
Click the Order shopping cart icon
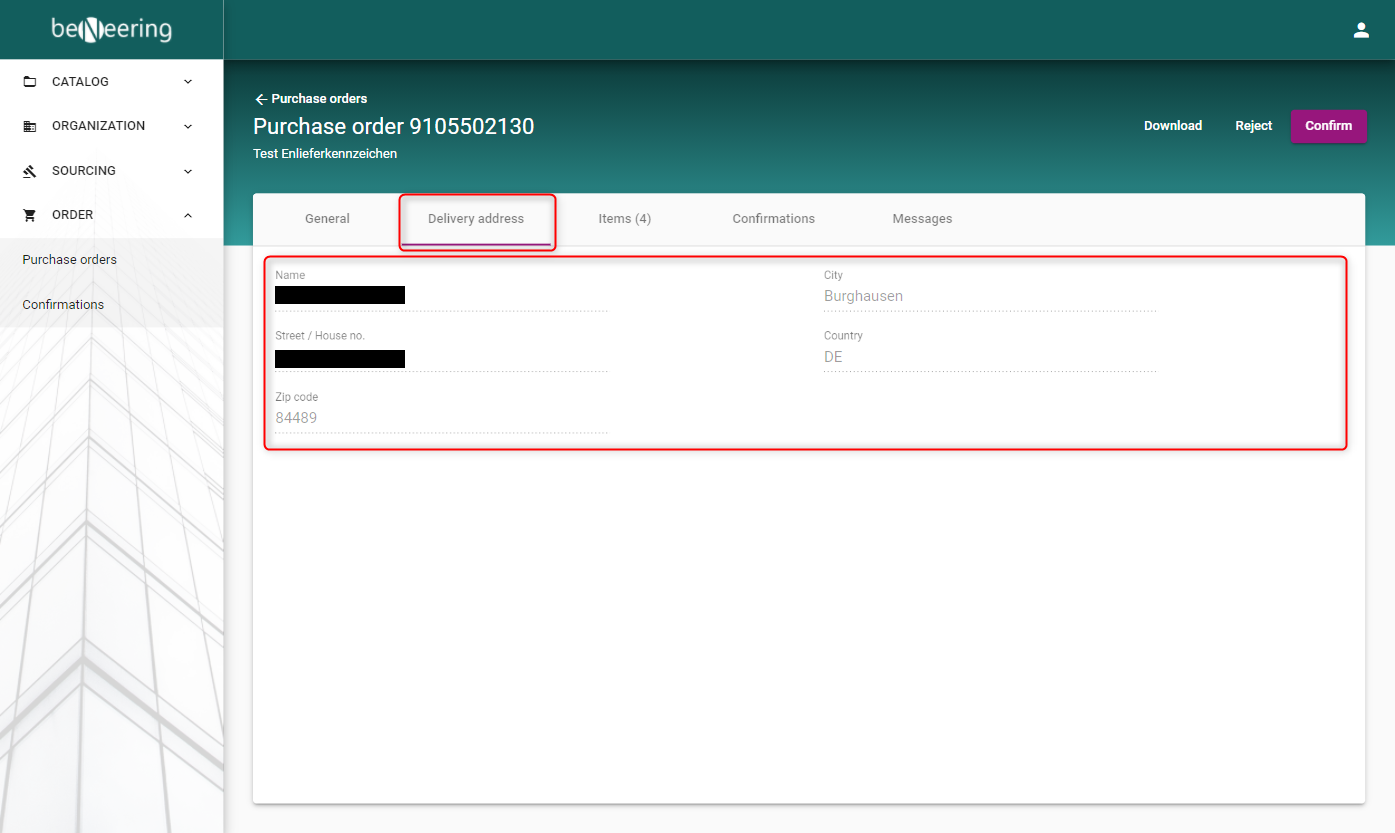pyautogui.click(x=30, y=215)
